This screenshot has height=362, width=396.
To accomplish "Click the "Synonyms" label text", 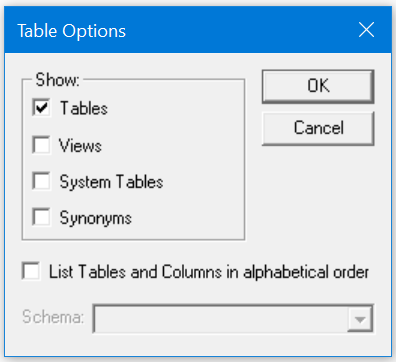I will (96, 218).
